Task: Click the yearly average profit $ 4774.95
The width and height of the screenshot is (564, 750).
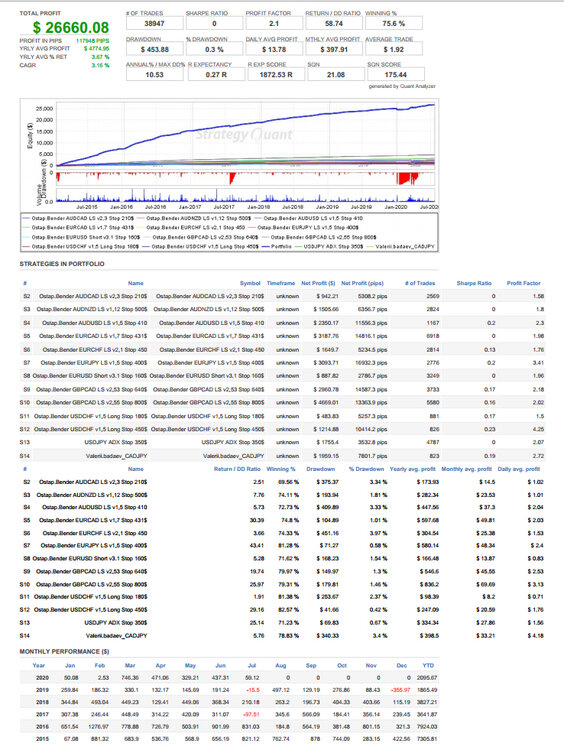Action: tap(96, 49)
